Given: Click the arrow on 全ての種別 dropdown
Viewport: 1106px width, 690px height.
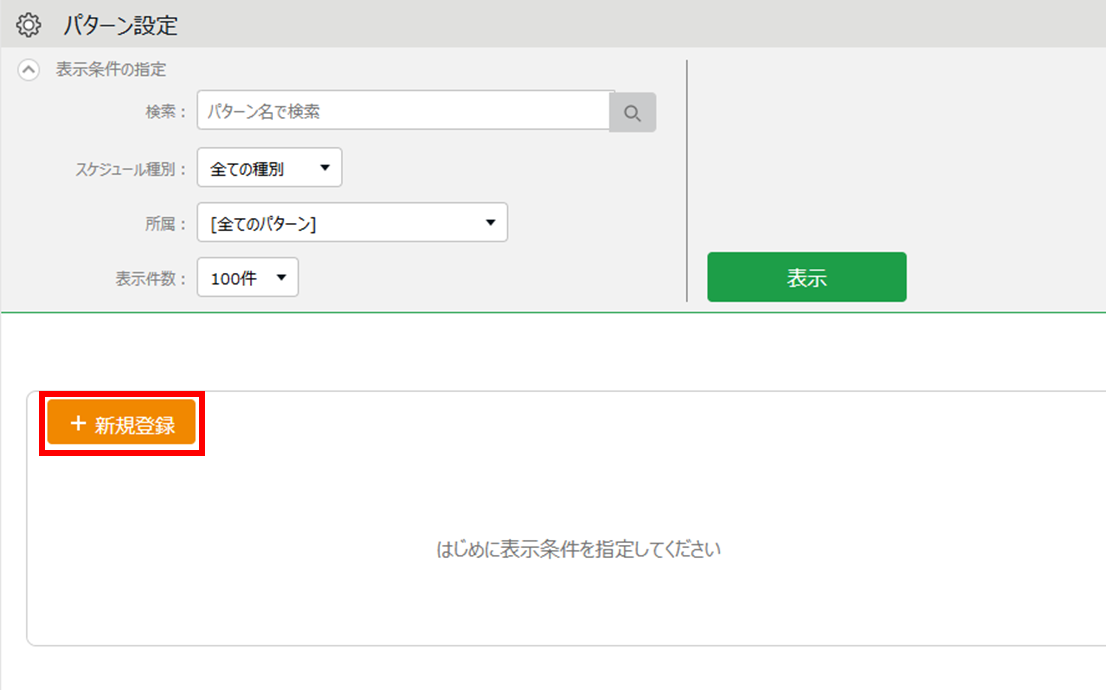Looking at the screenshot, I should 324,167.
